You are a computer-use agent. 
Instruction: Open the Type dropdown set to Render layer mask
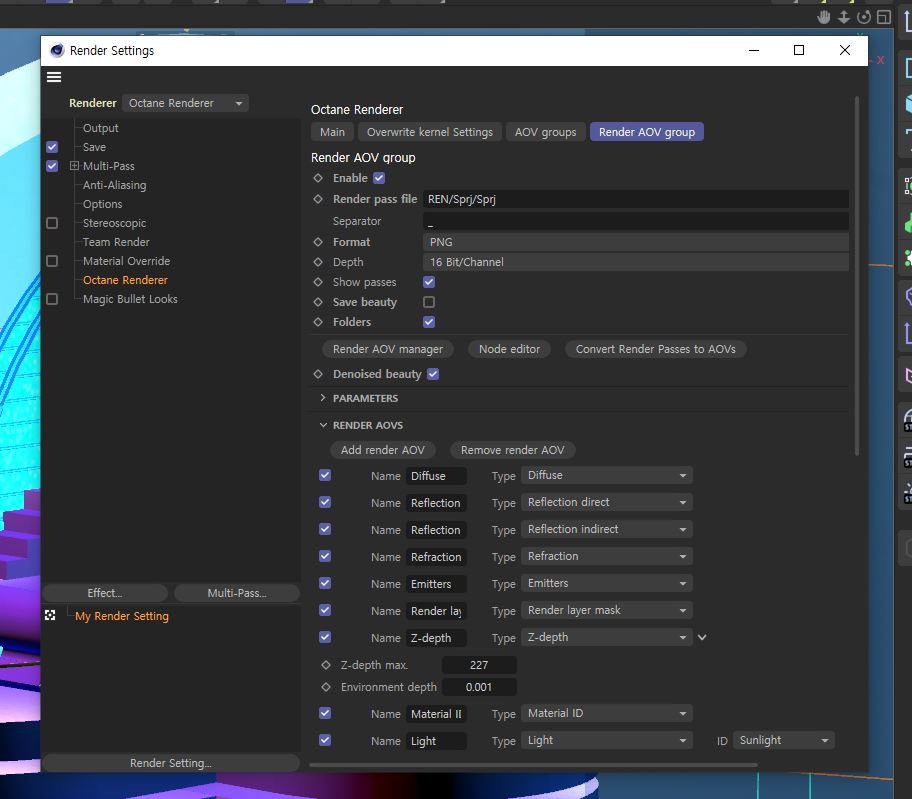[x=607, y=610]
